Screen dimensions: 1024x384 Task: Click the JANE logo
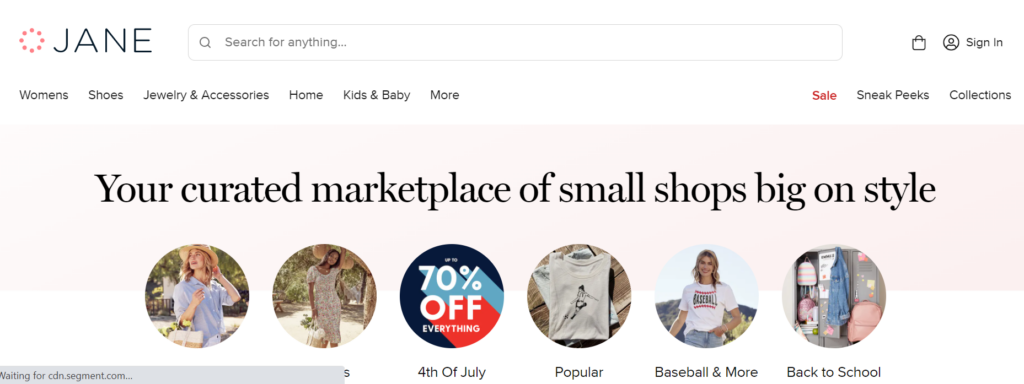click(86, 40)
